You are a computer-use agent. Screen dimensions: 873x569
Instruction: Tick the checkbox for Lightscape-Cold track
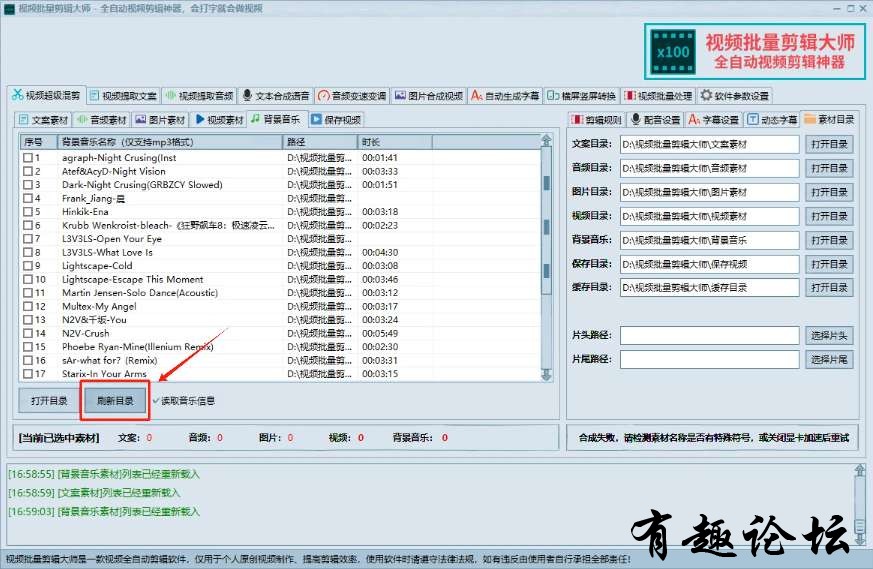coord(28,266)
